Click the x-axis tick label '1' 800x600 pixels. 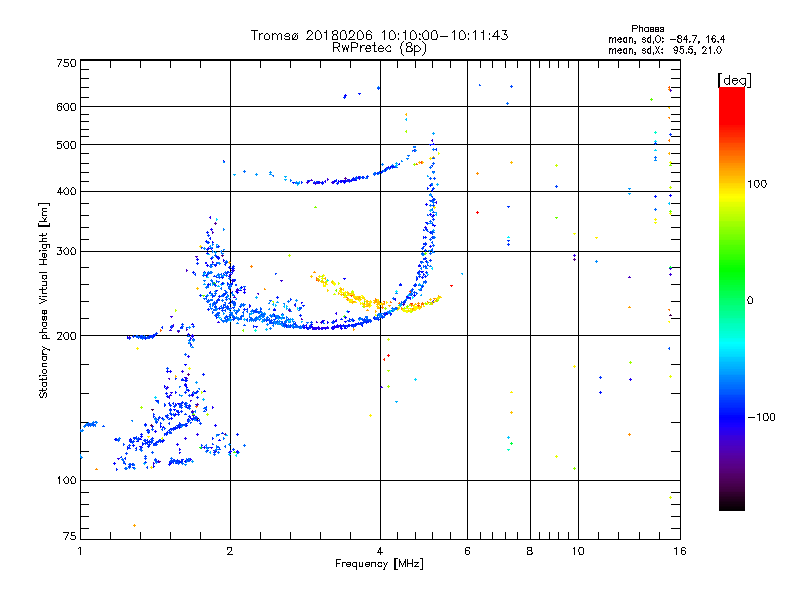coord(80,551)
